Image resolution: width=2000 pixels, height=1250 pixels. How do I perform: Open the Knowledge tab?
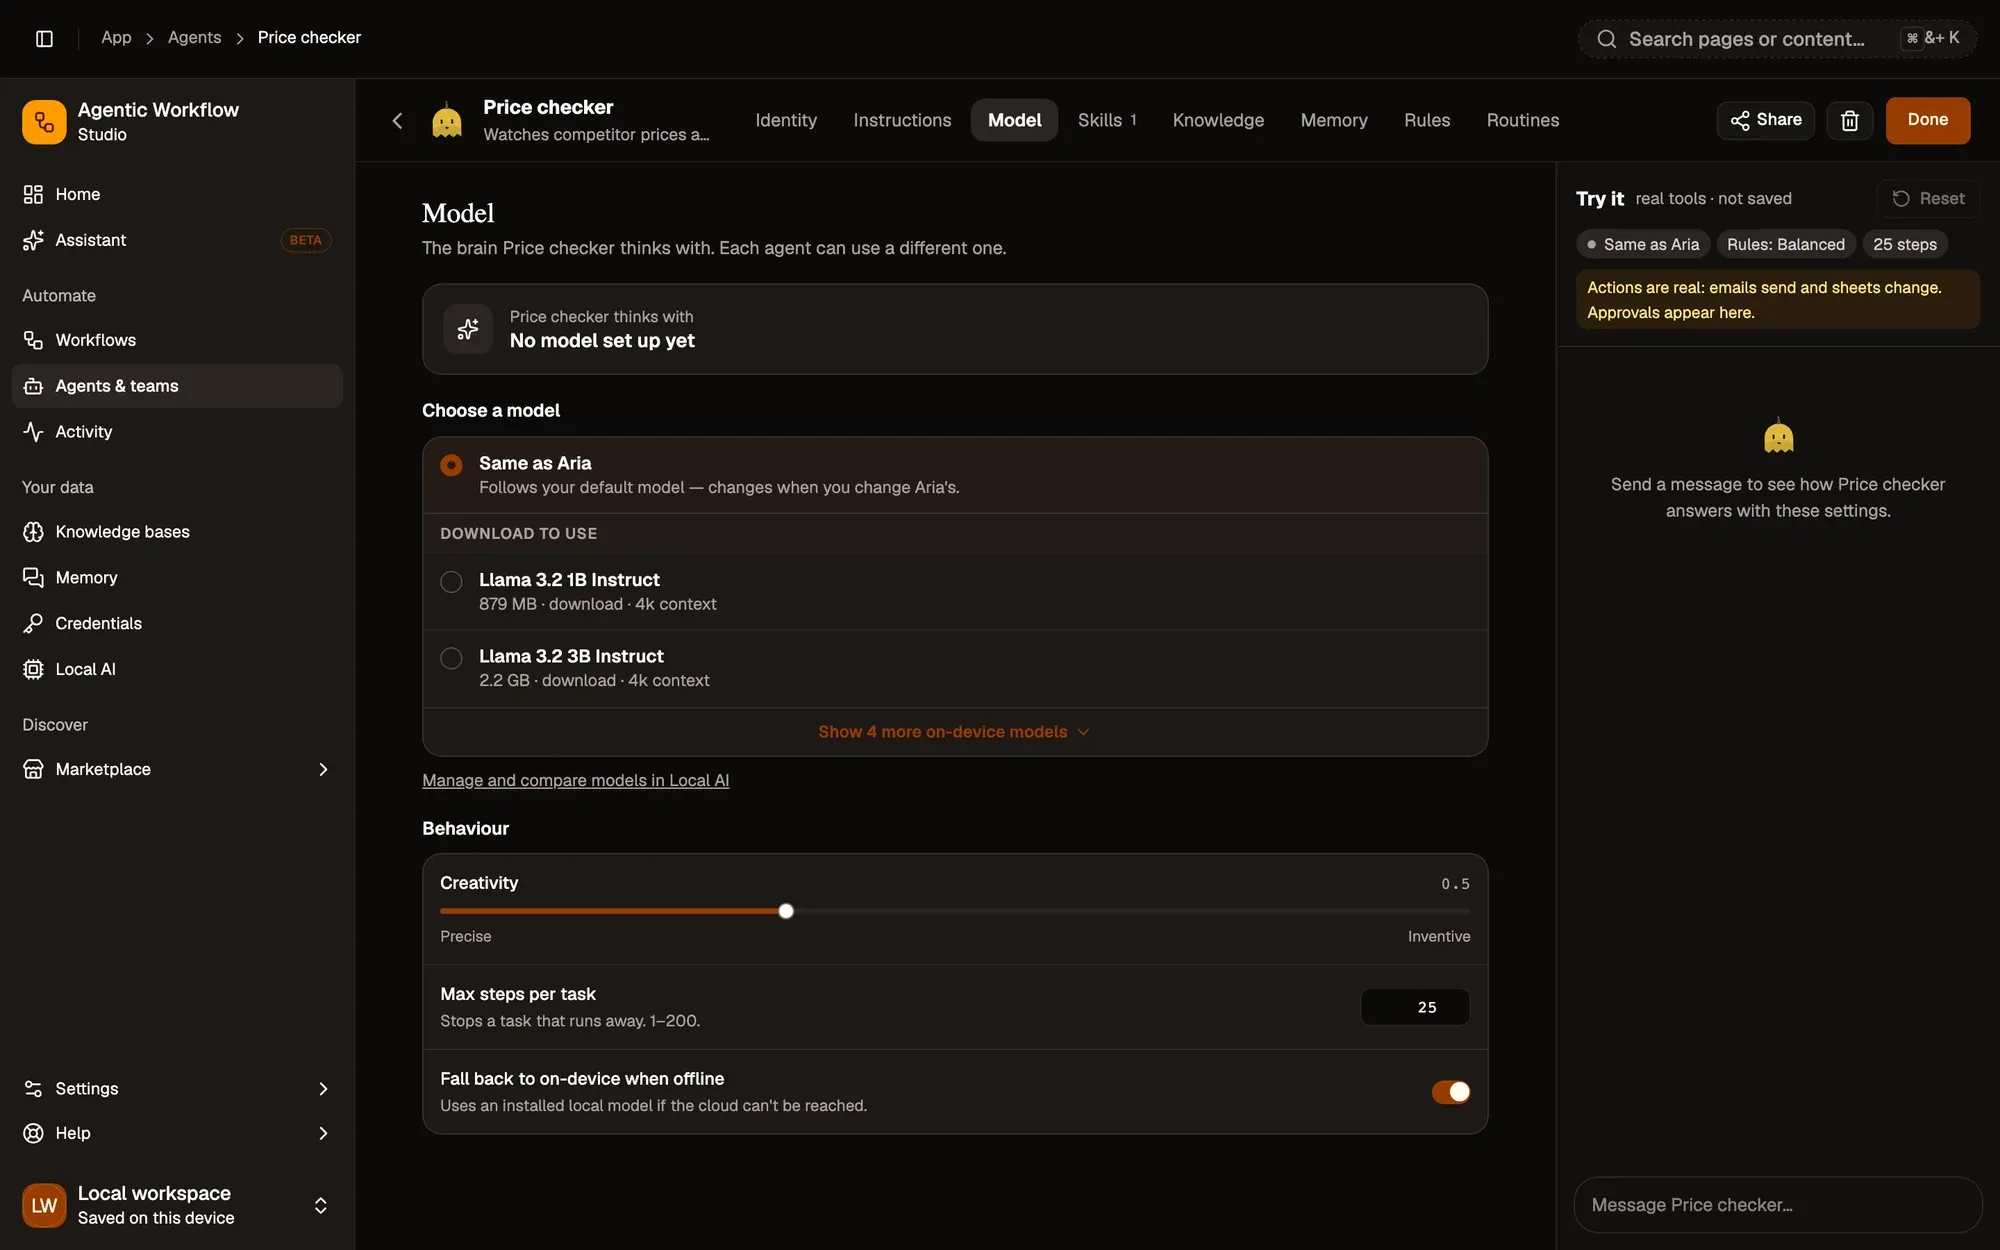point(1218,120)
